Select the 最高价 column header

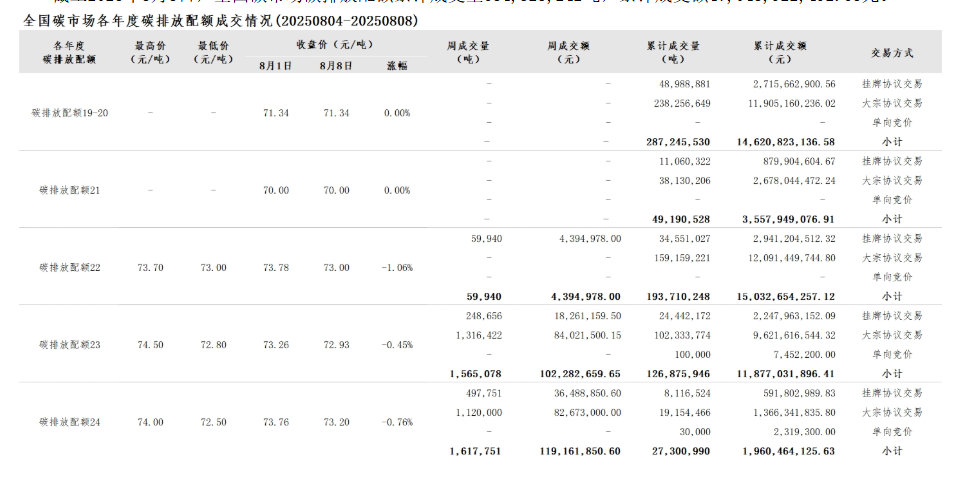[150, 52]
